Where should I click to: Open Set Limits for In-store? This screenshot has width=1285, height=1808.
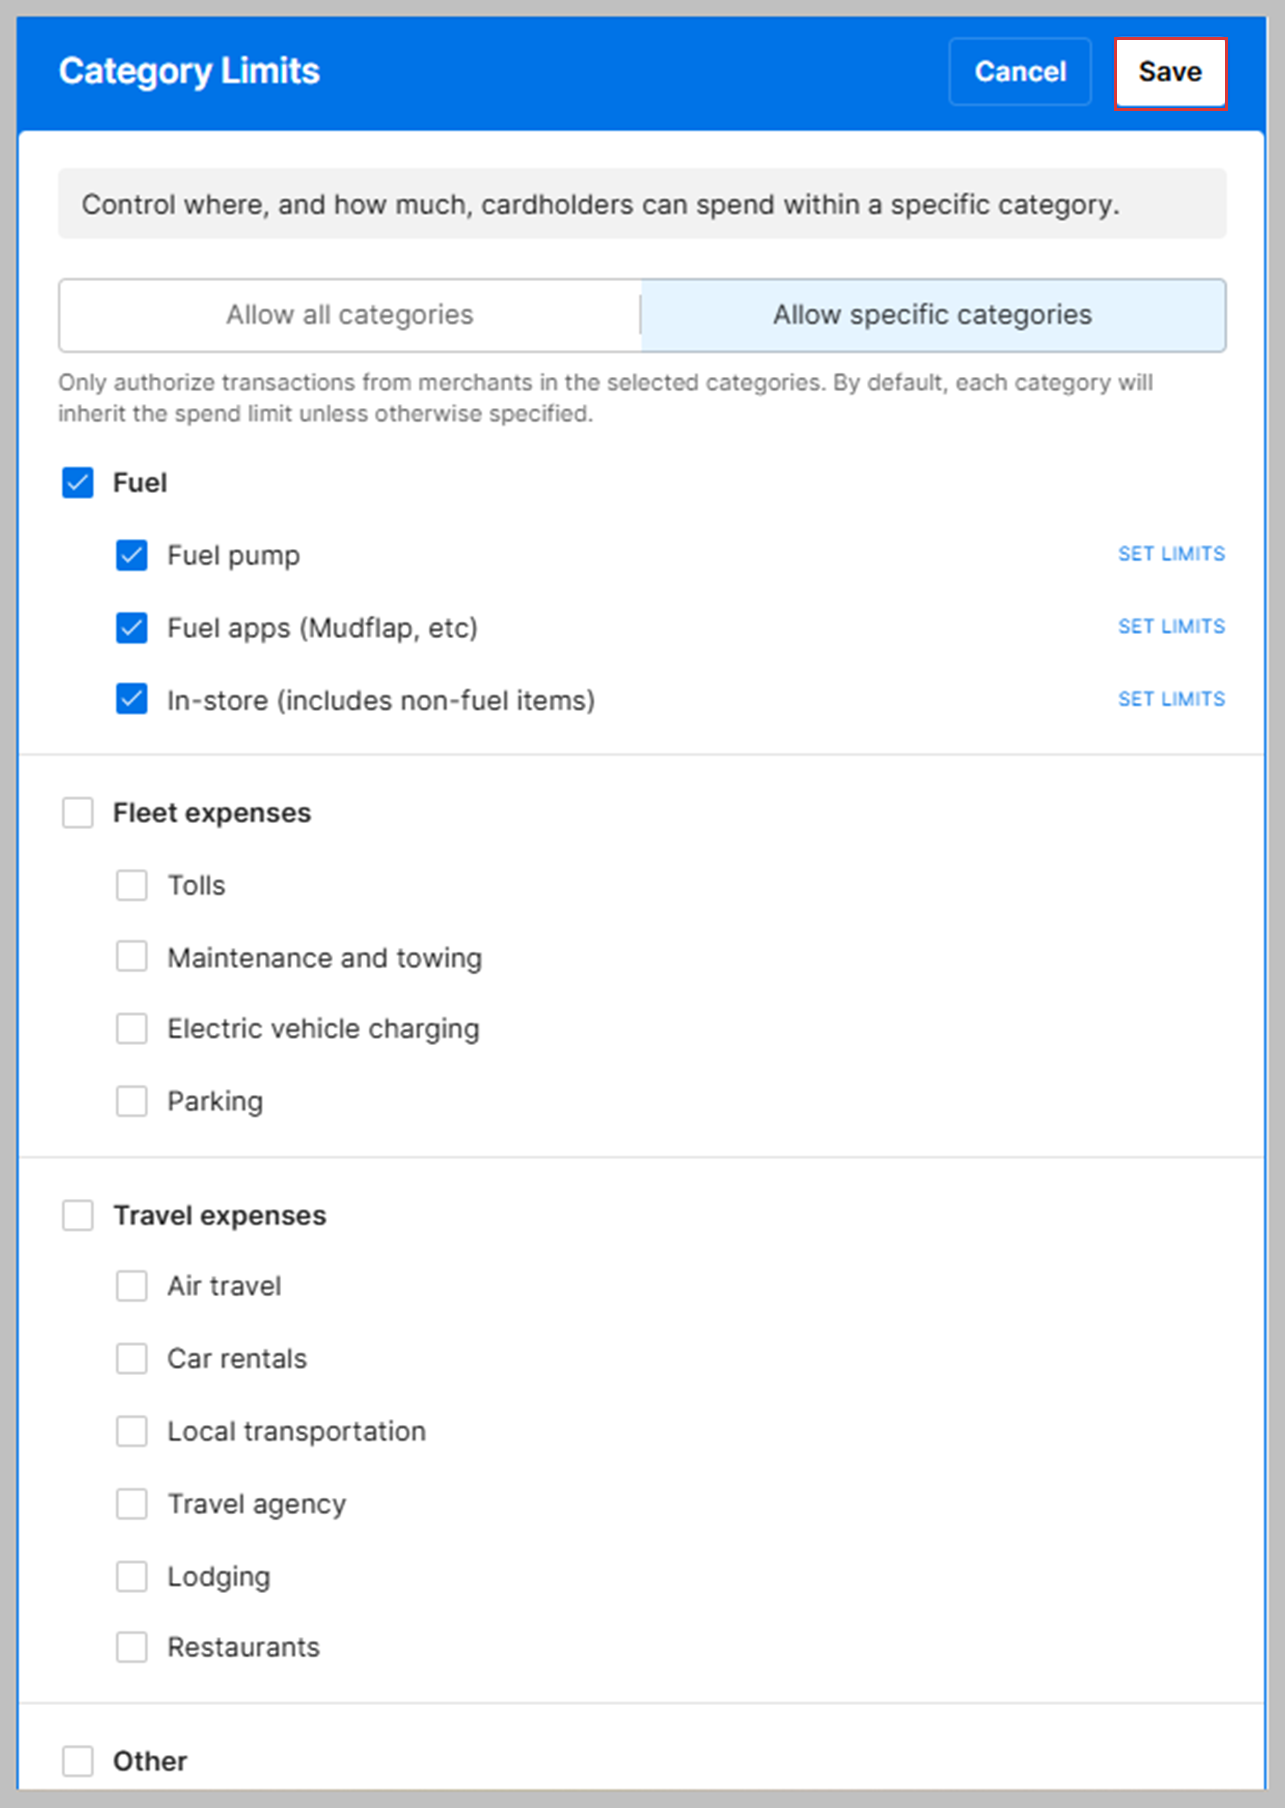1171,699
